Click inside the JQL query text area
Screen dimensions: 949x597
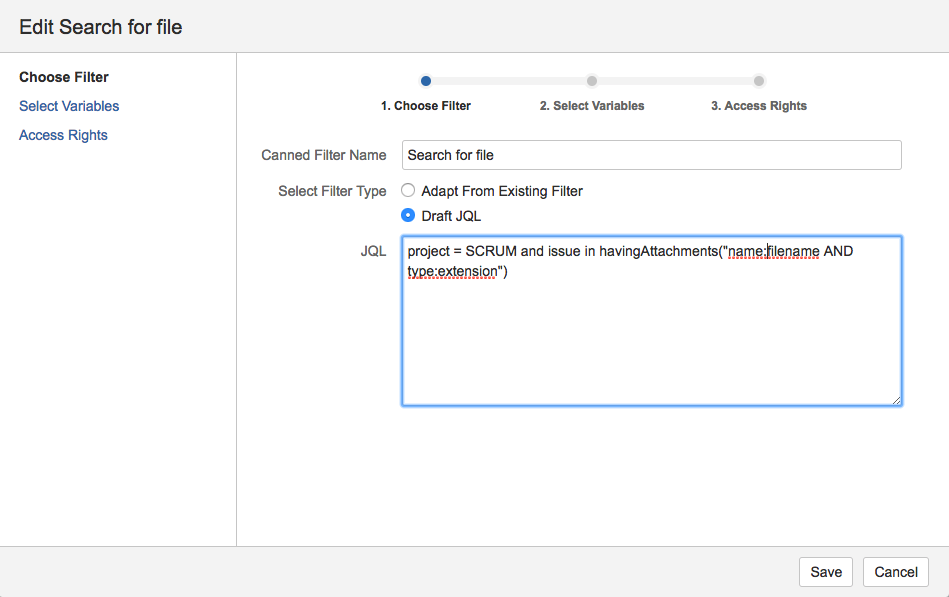(651, 320)
